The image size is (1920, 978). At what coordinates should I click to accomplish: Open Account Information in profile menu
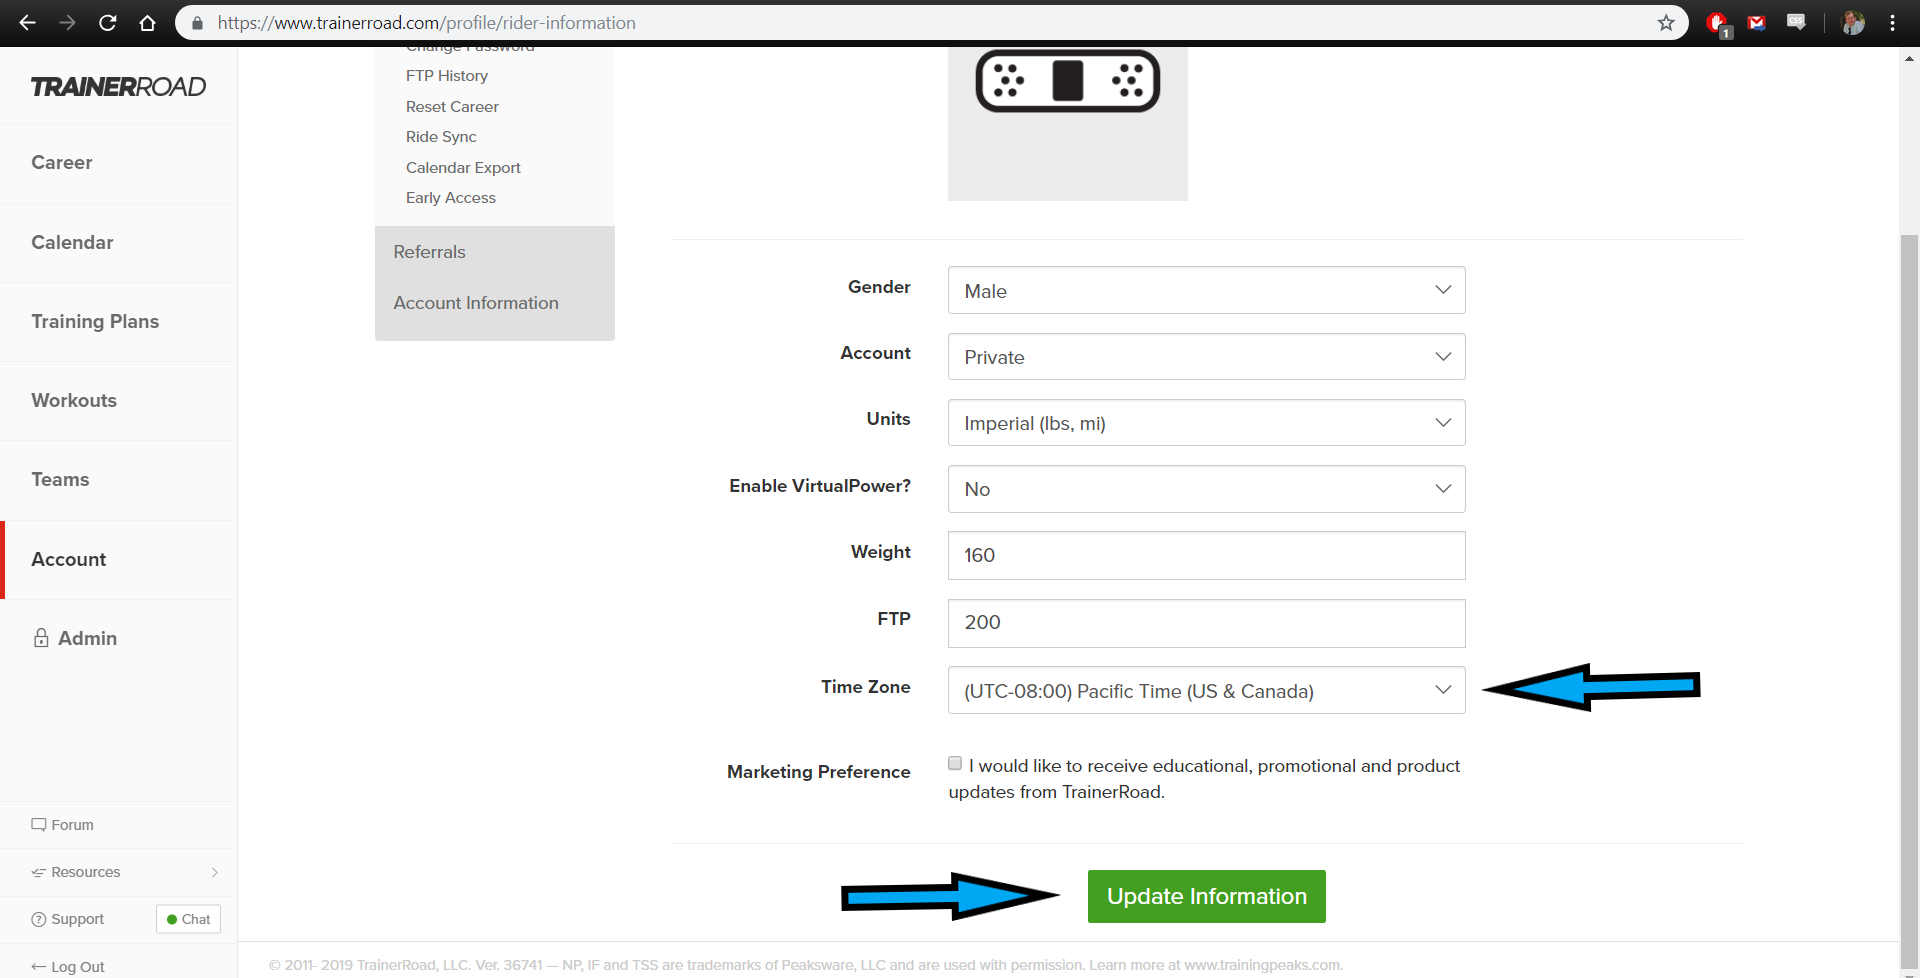click(x=476, y=303)
